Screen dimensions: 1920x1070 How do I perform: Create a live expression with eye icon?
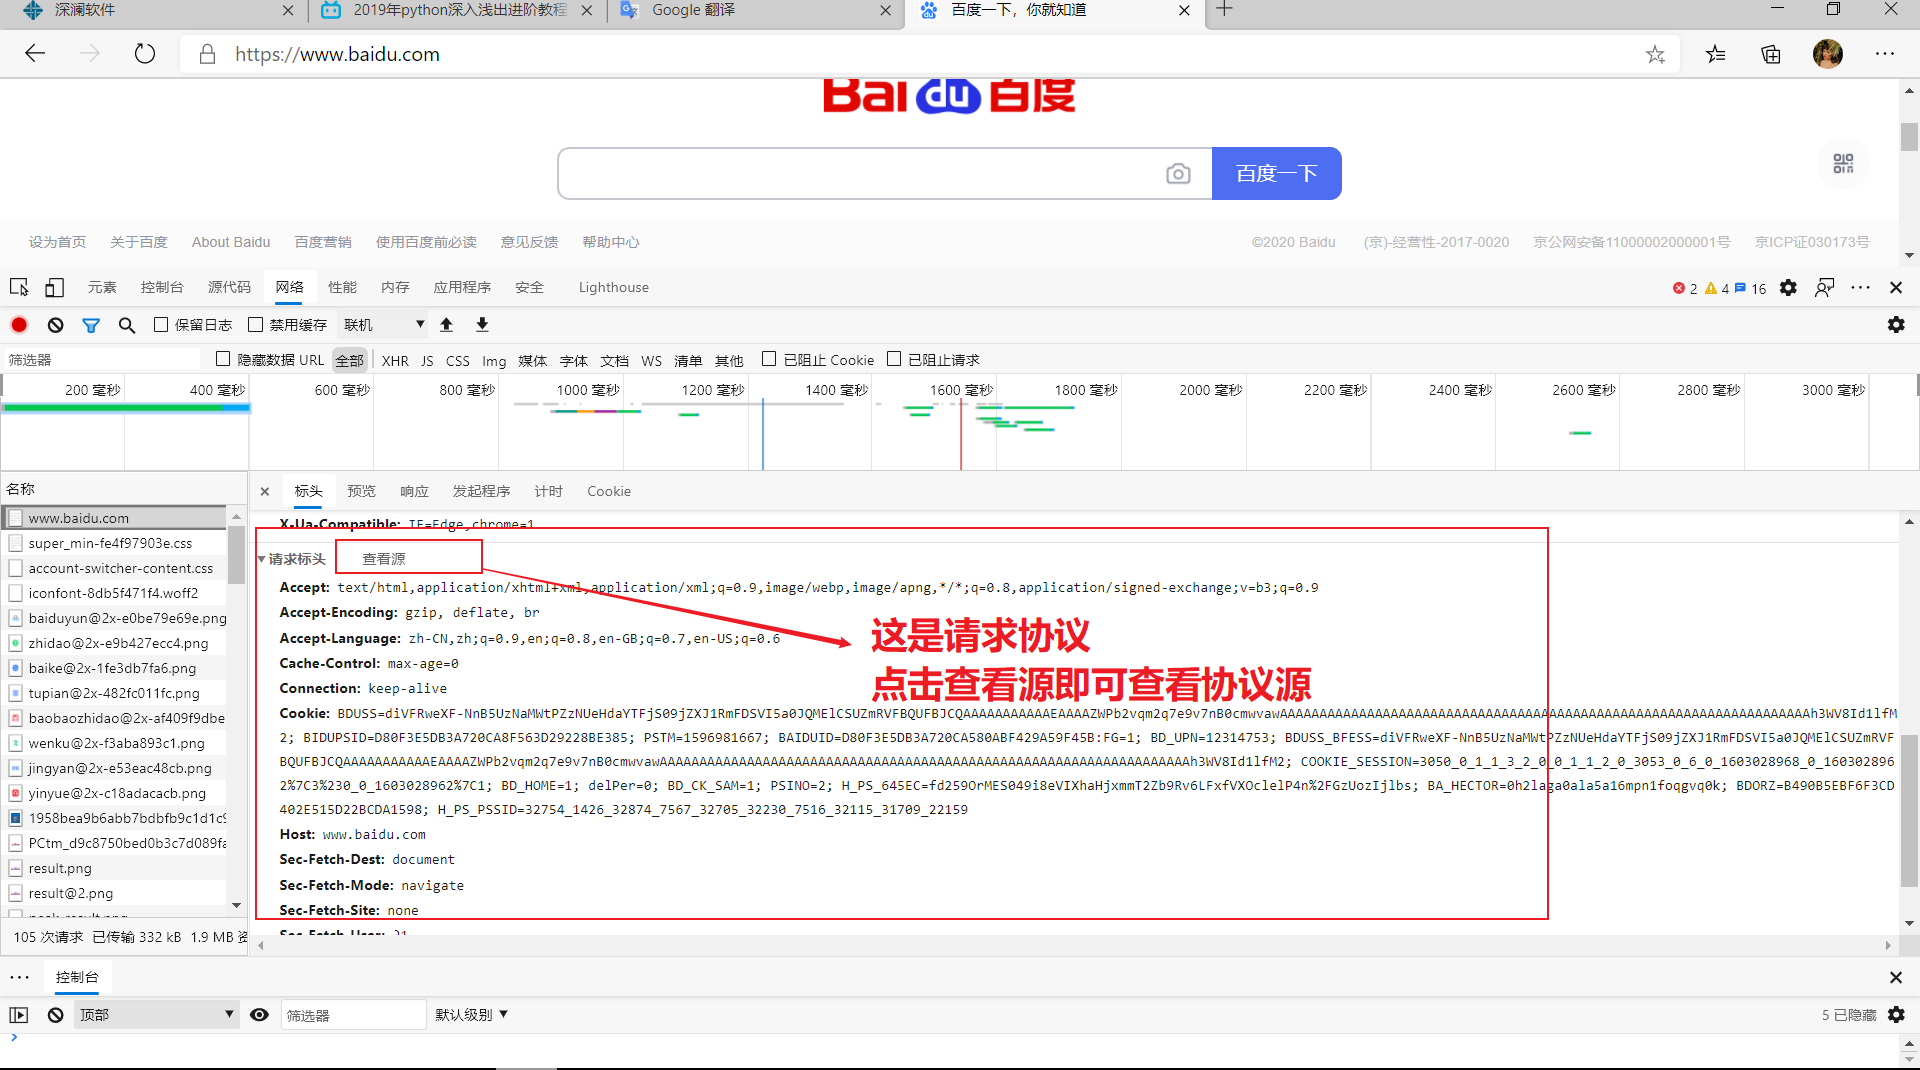click(259, 1015)
